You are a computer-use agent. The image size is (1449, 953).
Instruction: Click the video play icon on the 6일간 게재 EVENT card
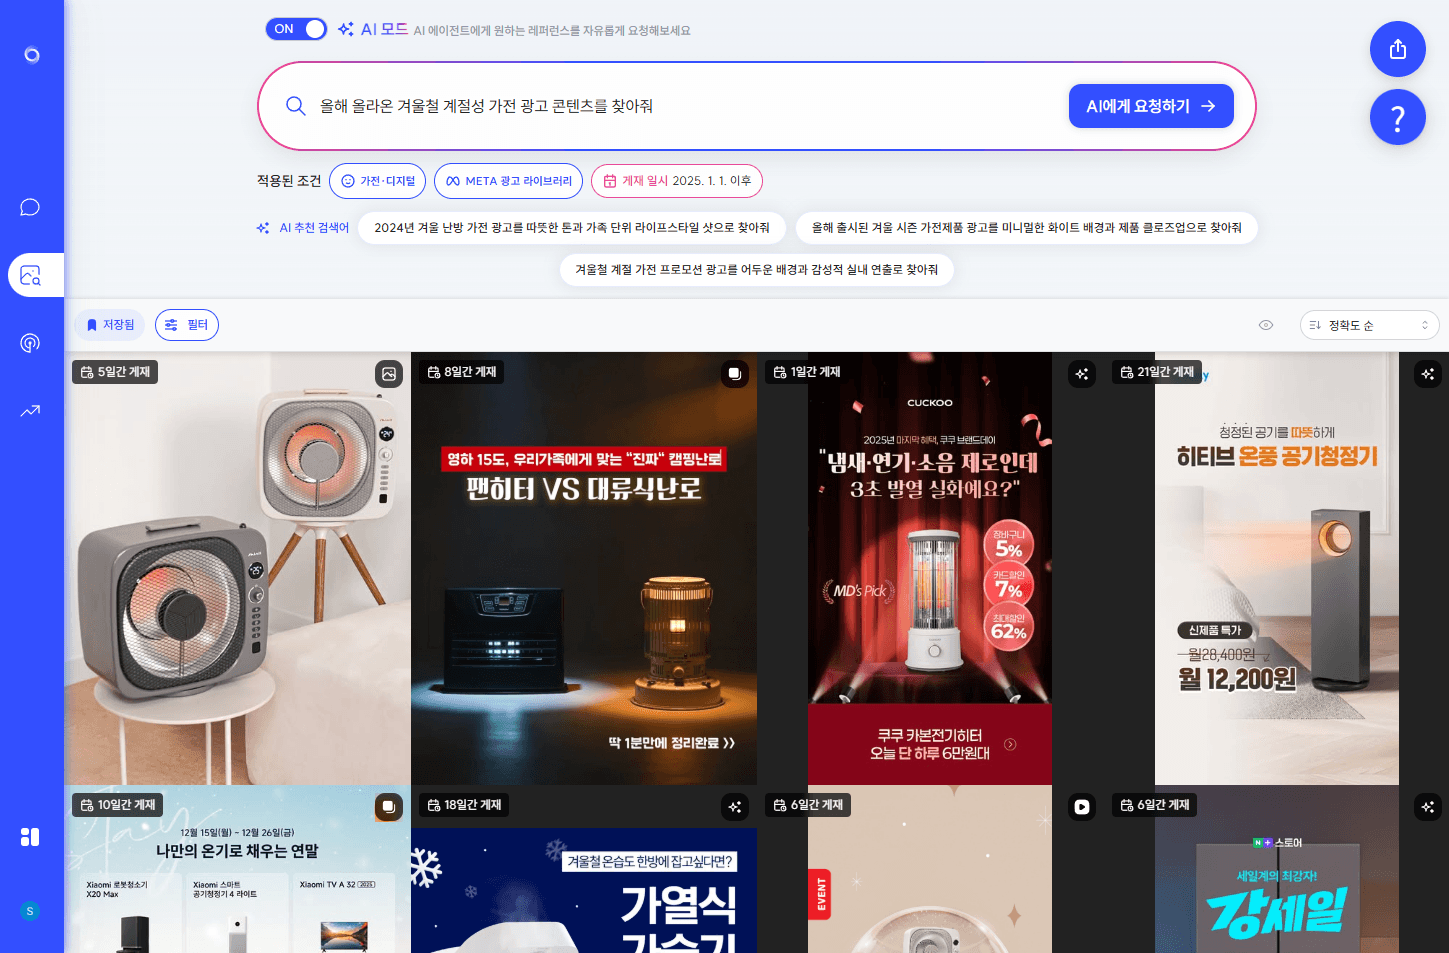point(1082,807)
